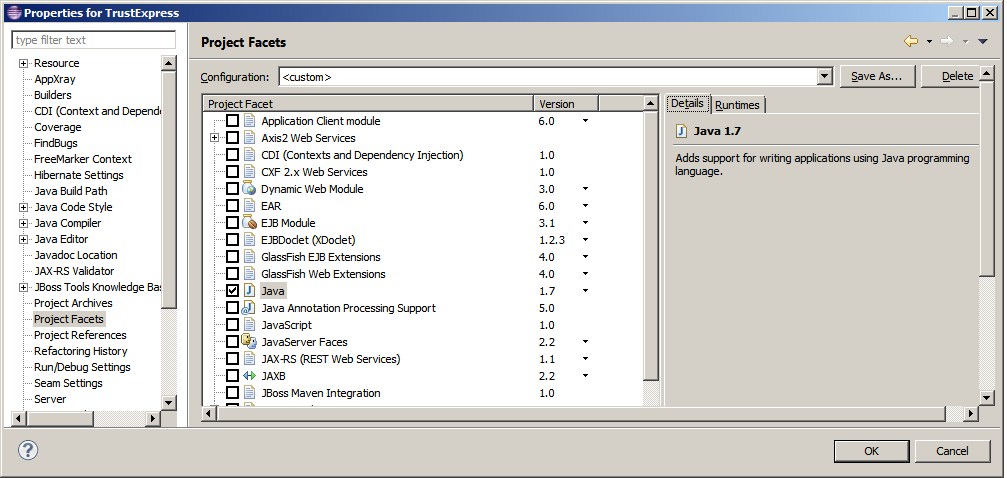Click the JavaServer Faces facet icon
The width and height of the screenshot is (1007, 478).
tap(249, 342)
